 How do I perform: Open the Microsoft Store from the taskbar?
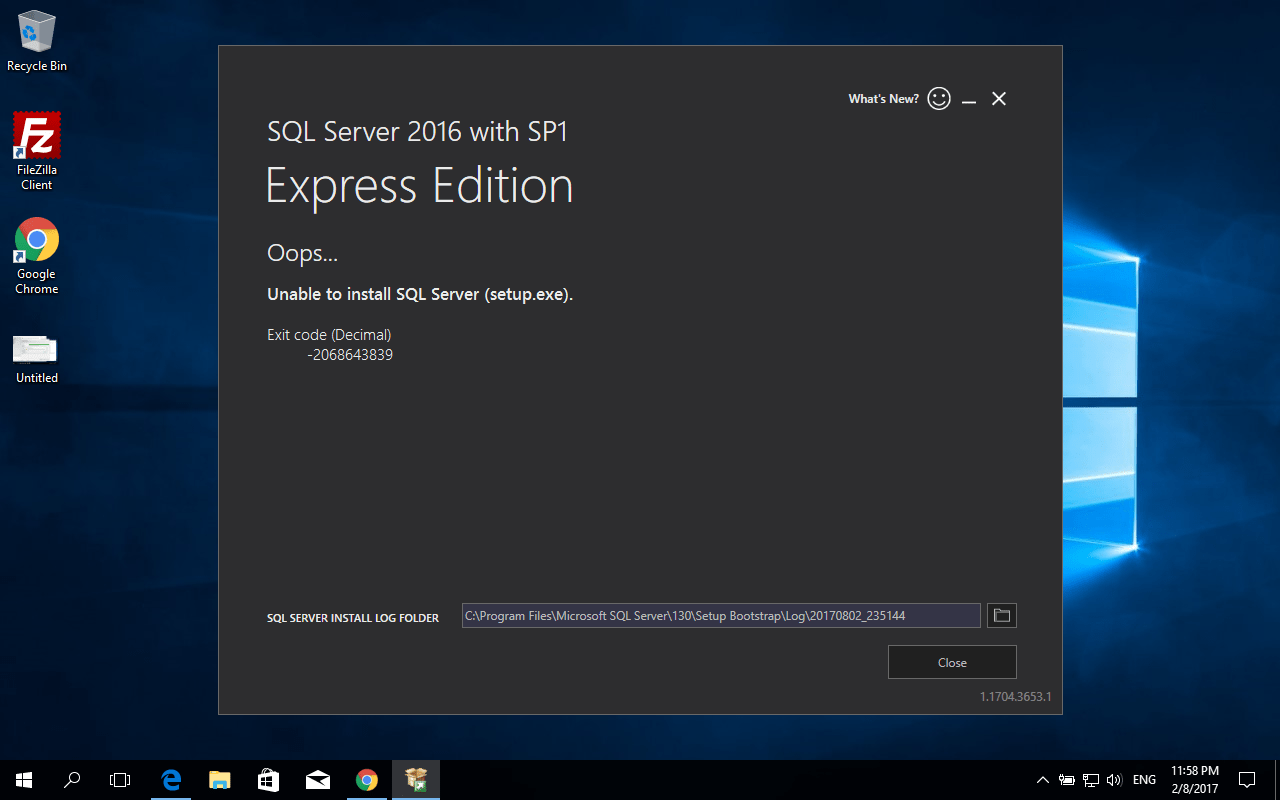tap(268, 779)
